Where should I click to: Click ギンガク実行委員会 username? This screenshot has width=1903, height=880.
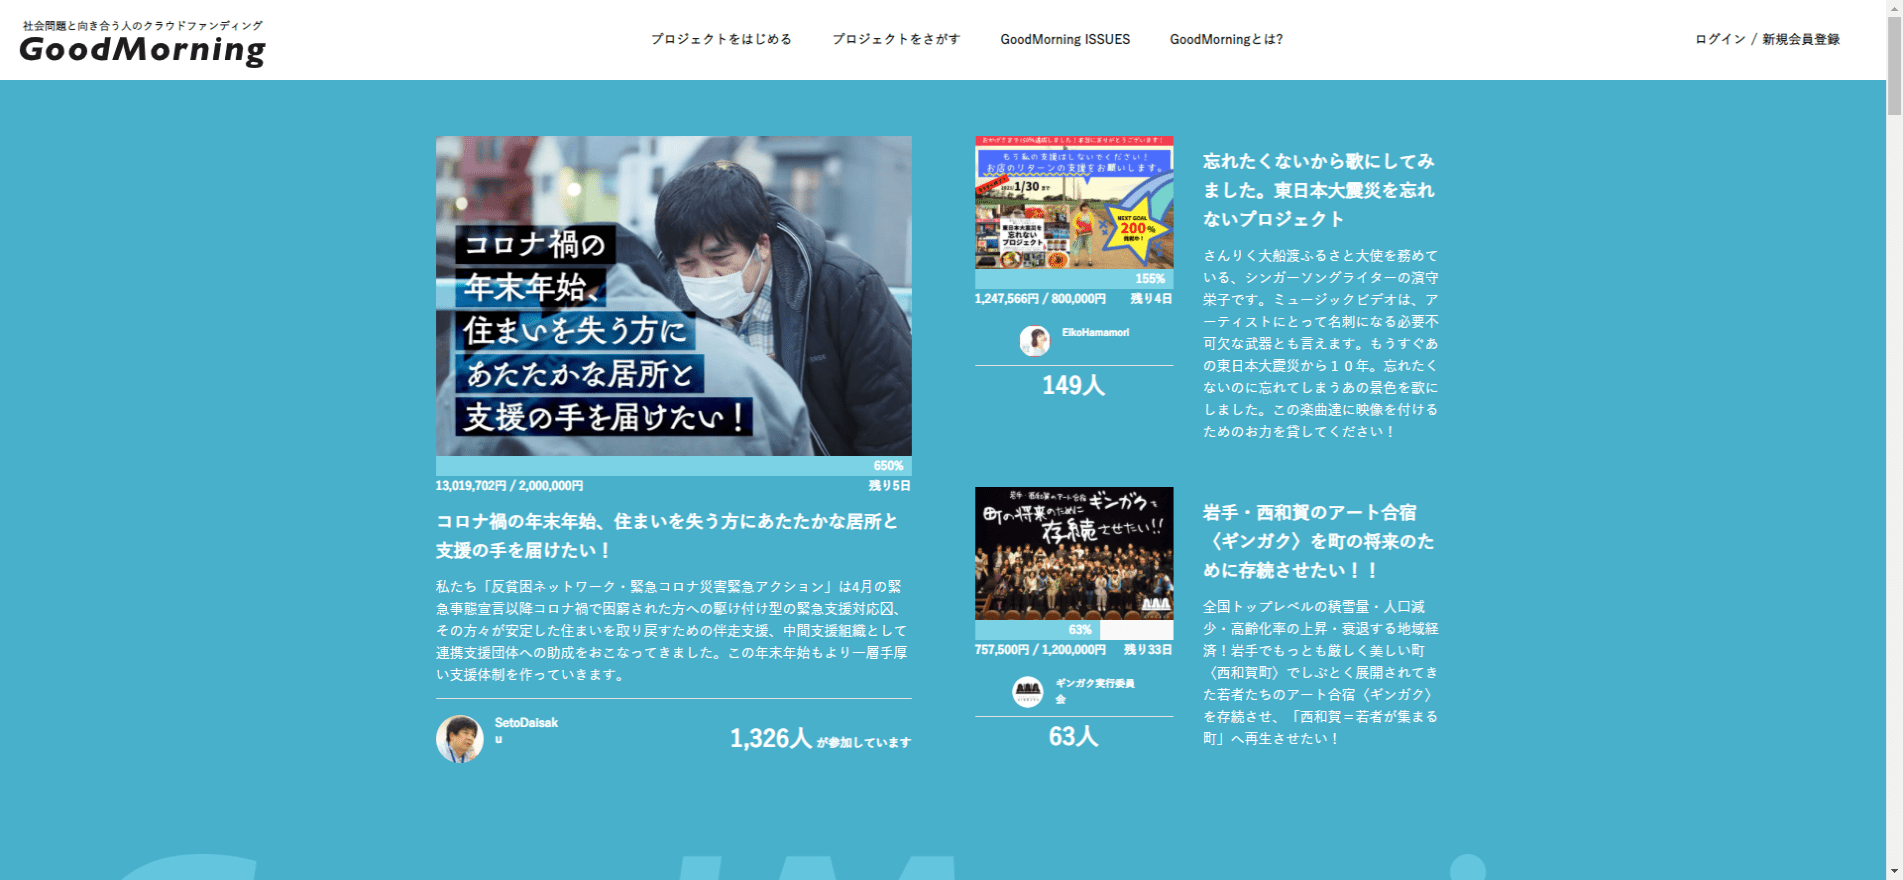(x=1095, y=690)
